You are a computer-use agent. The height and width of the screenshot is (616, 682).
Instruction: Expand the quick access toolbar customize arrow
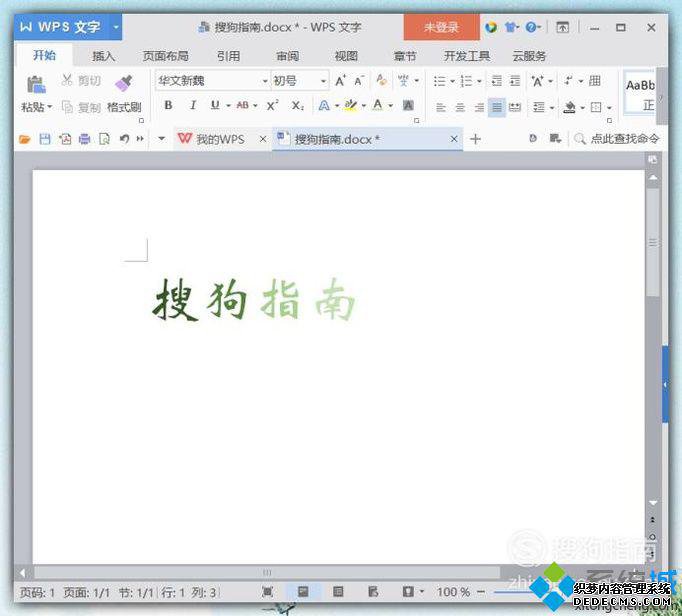point(161,139)
